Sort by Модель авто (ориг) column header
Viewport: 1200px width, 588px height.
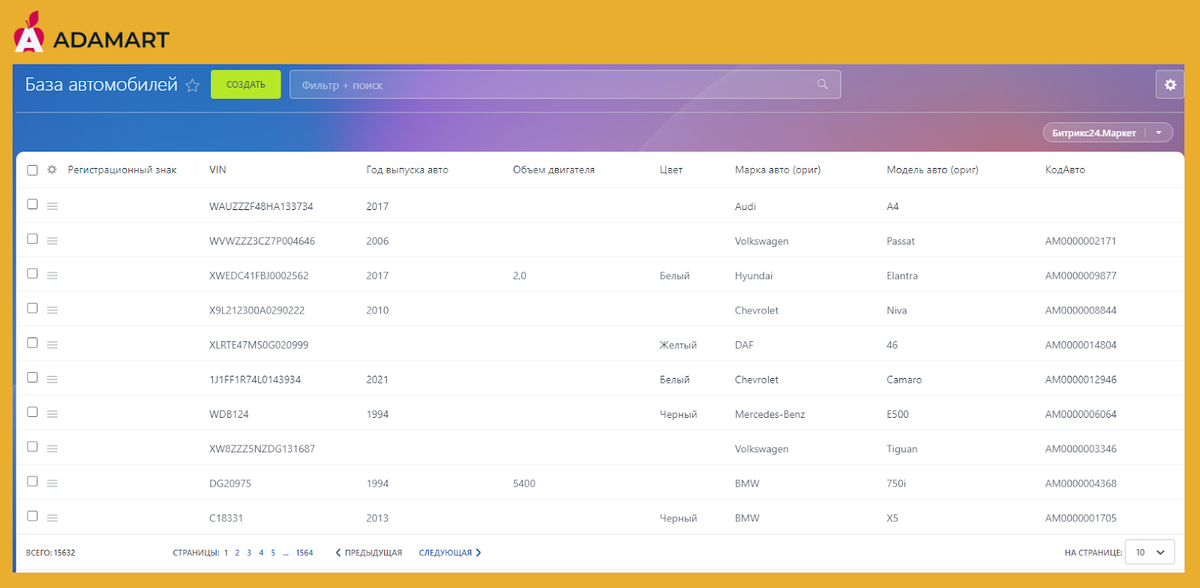click(934, 170)
